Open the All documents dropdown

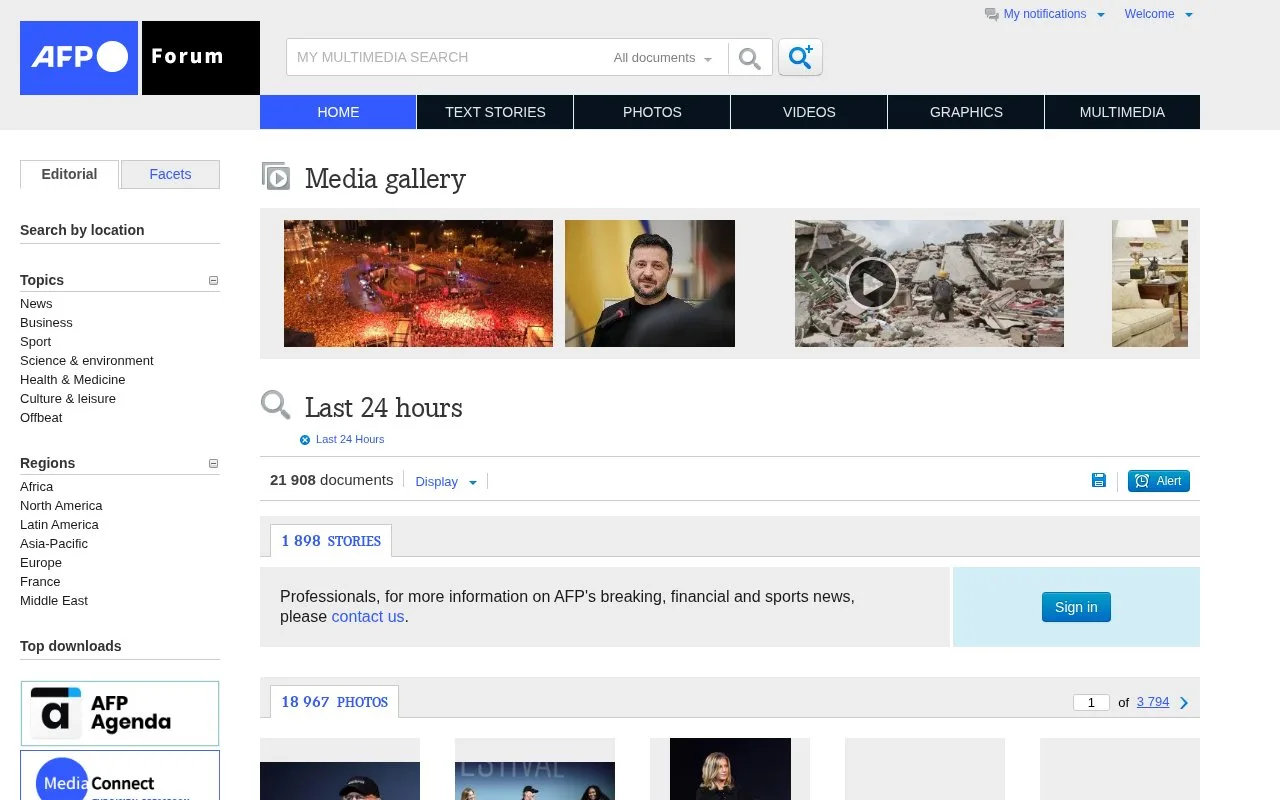coord(663,58)
